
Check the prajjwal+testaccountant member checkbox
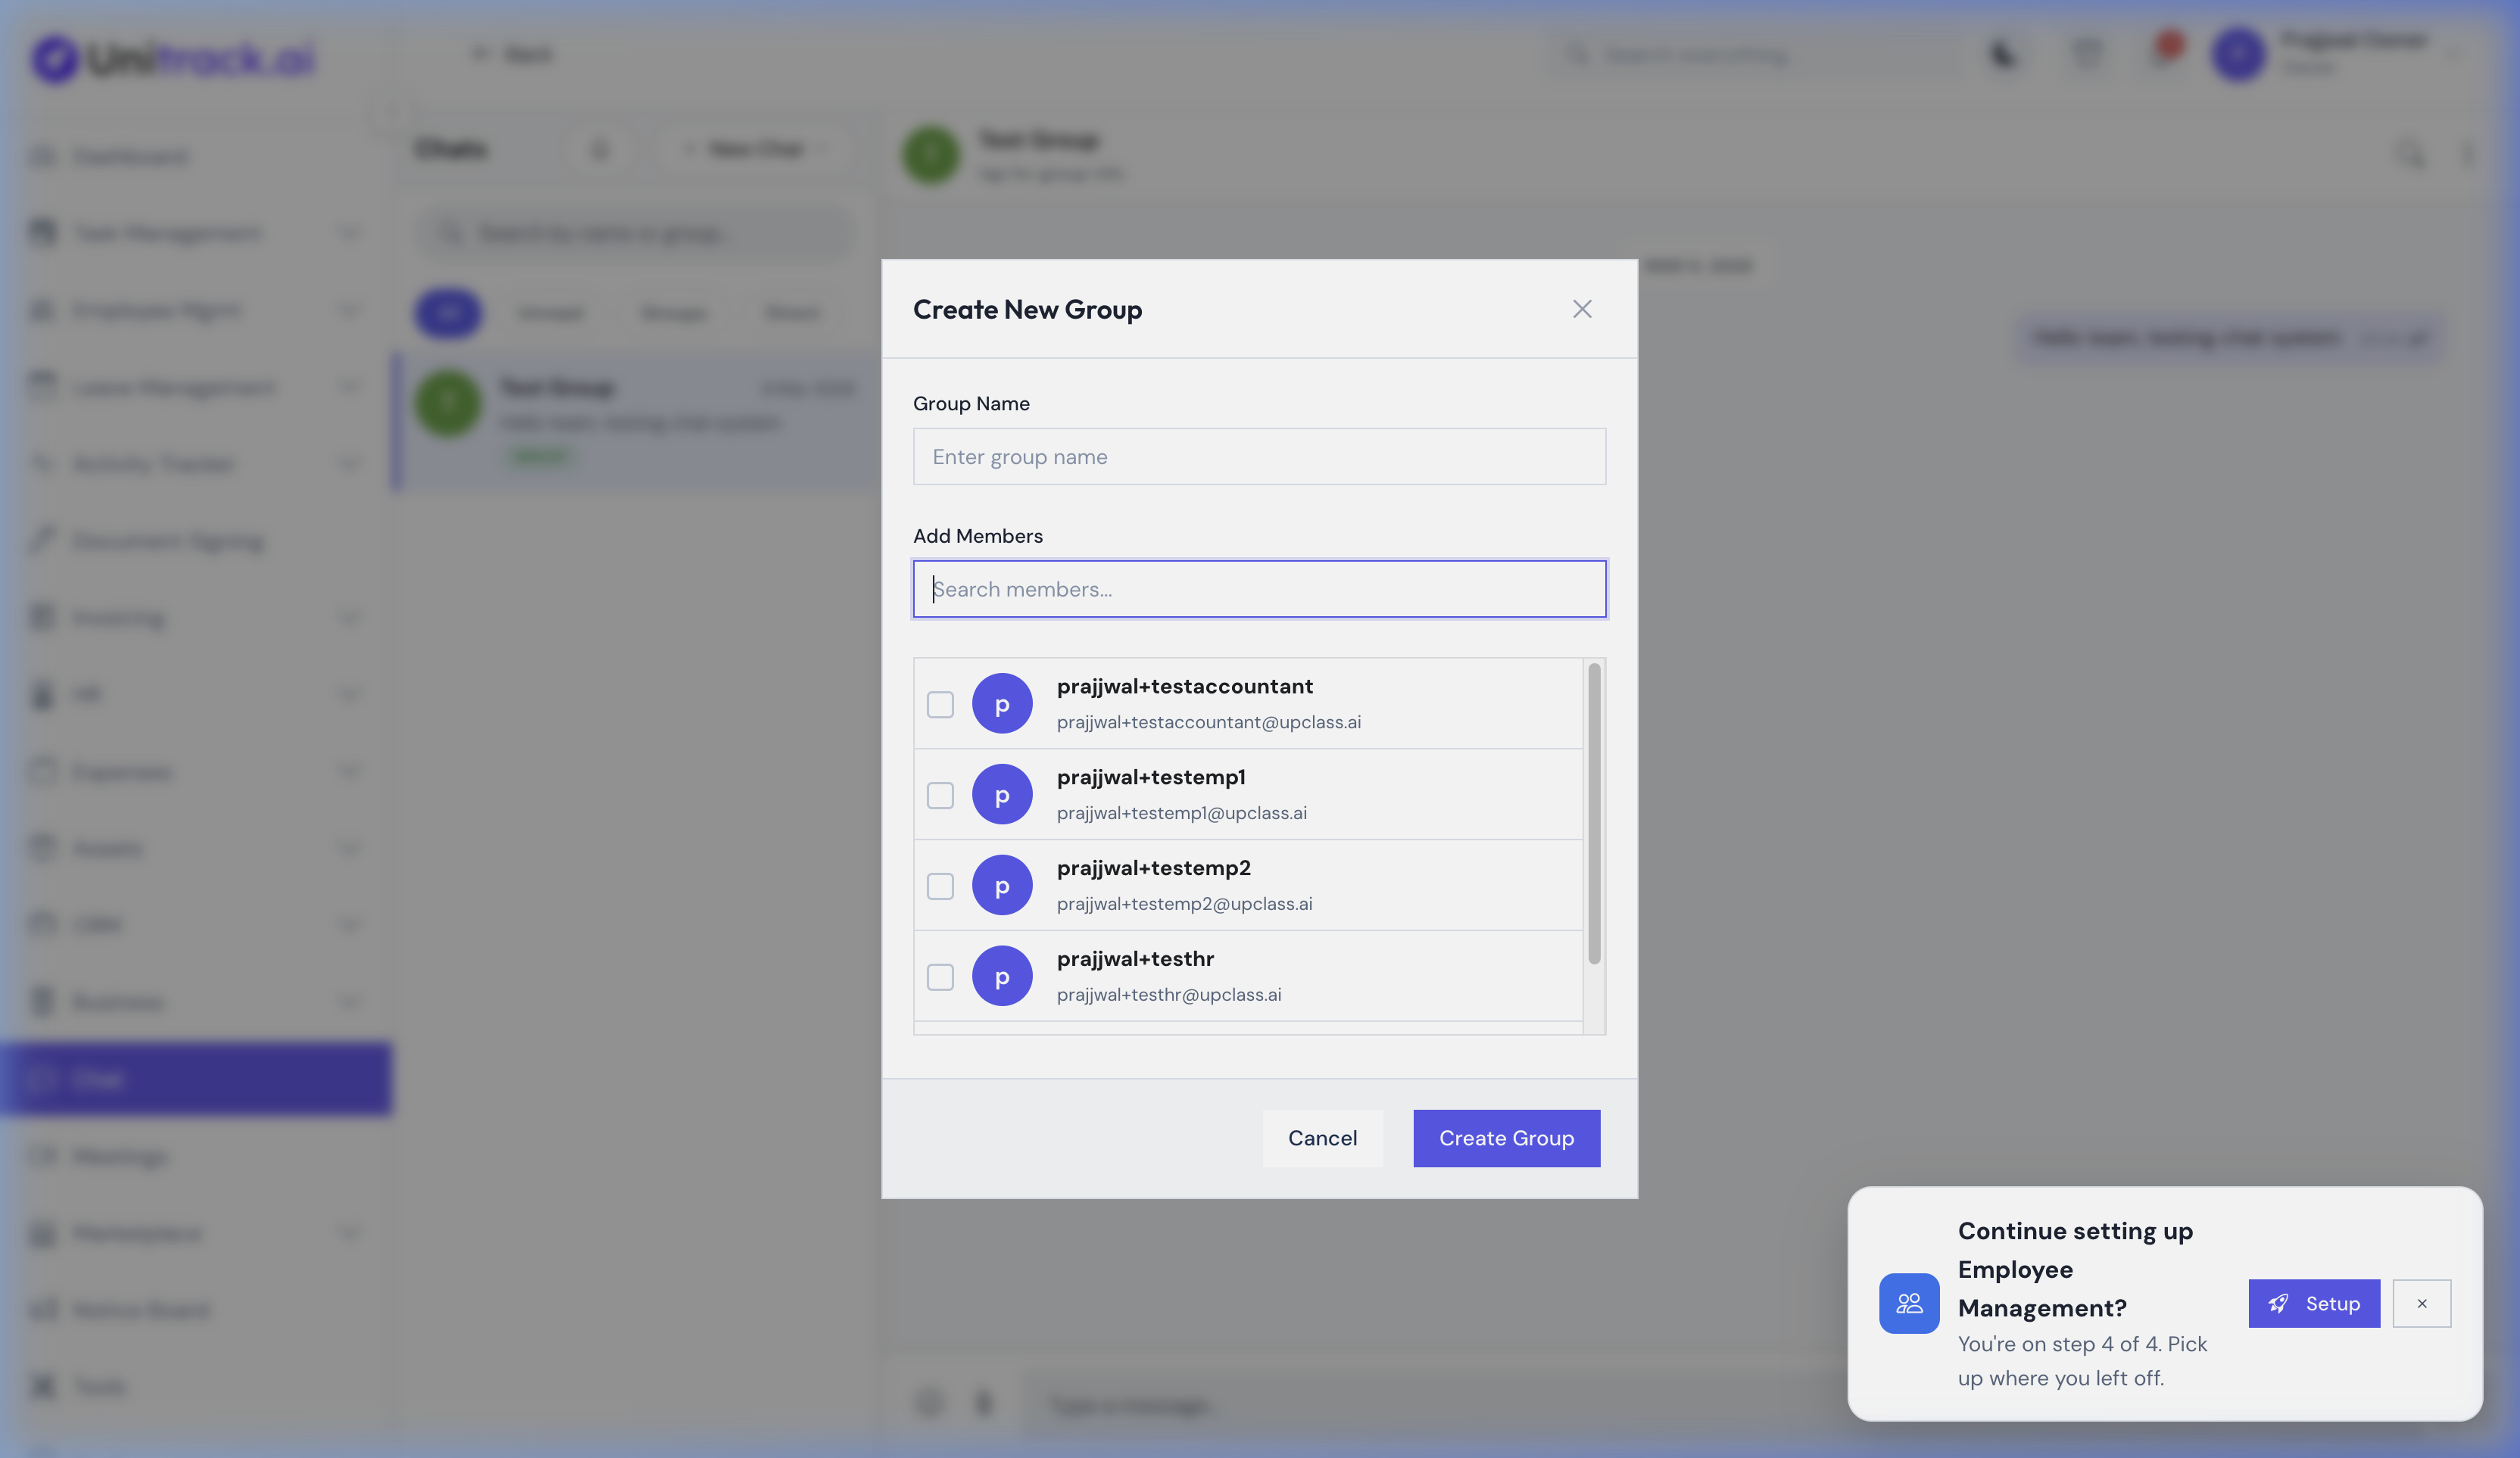coord(940,704)
